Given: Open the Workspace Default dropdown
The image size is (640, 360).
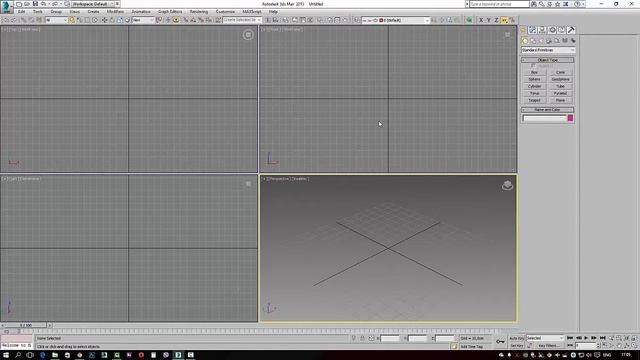Looking at the screenshot, I should pos(93,4).
